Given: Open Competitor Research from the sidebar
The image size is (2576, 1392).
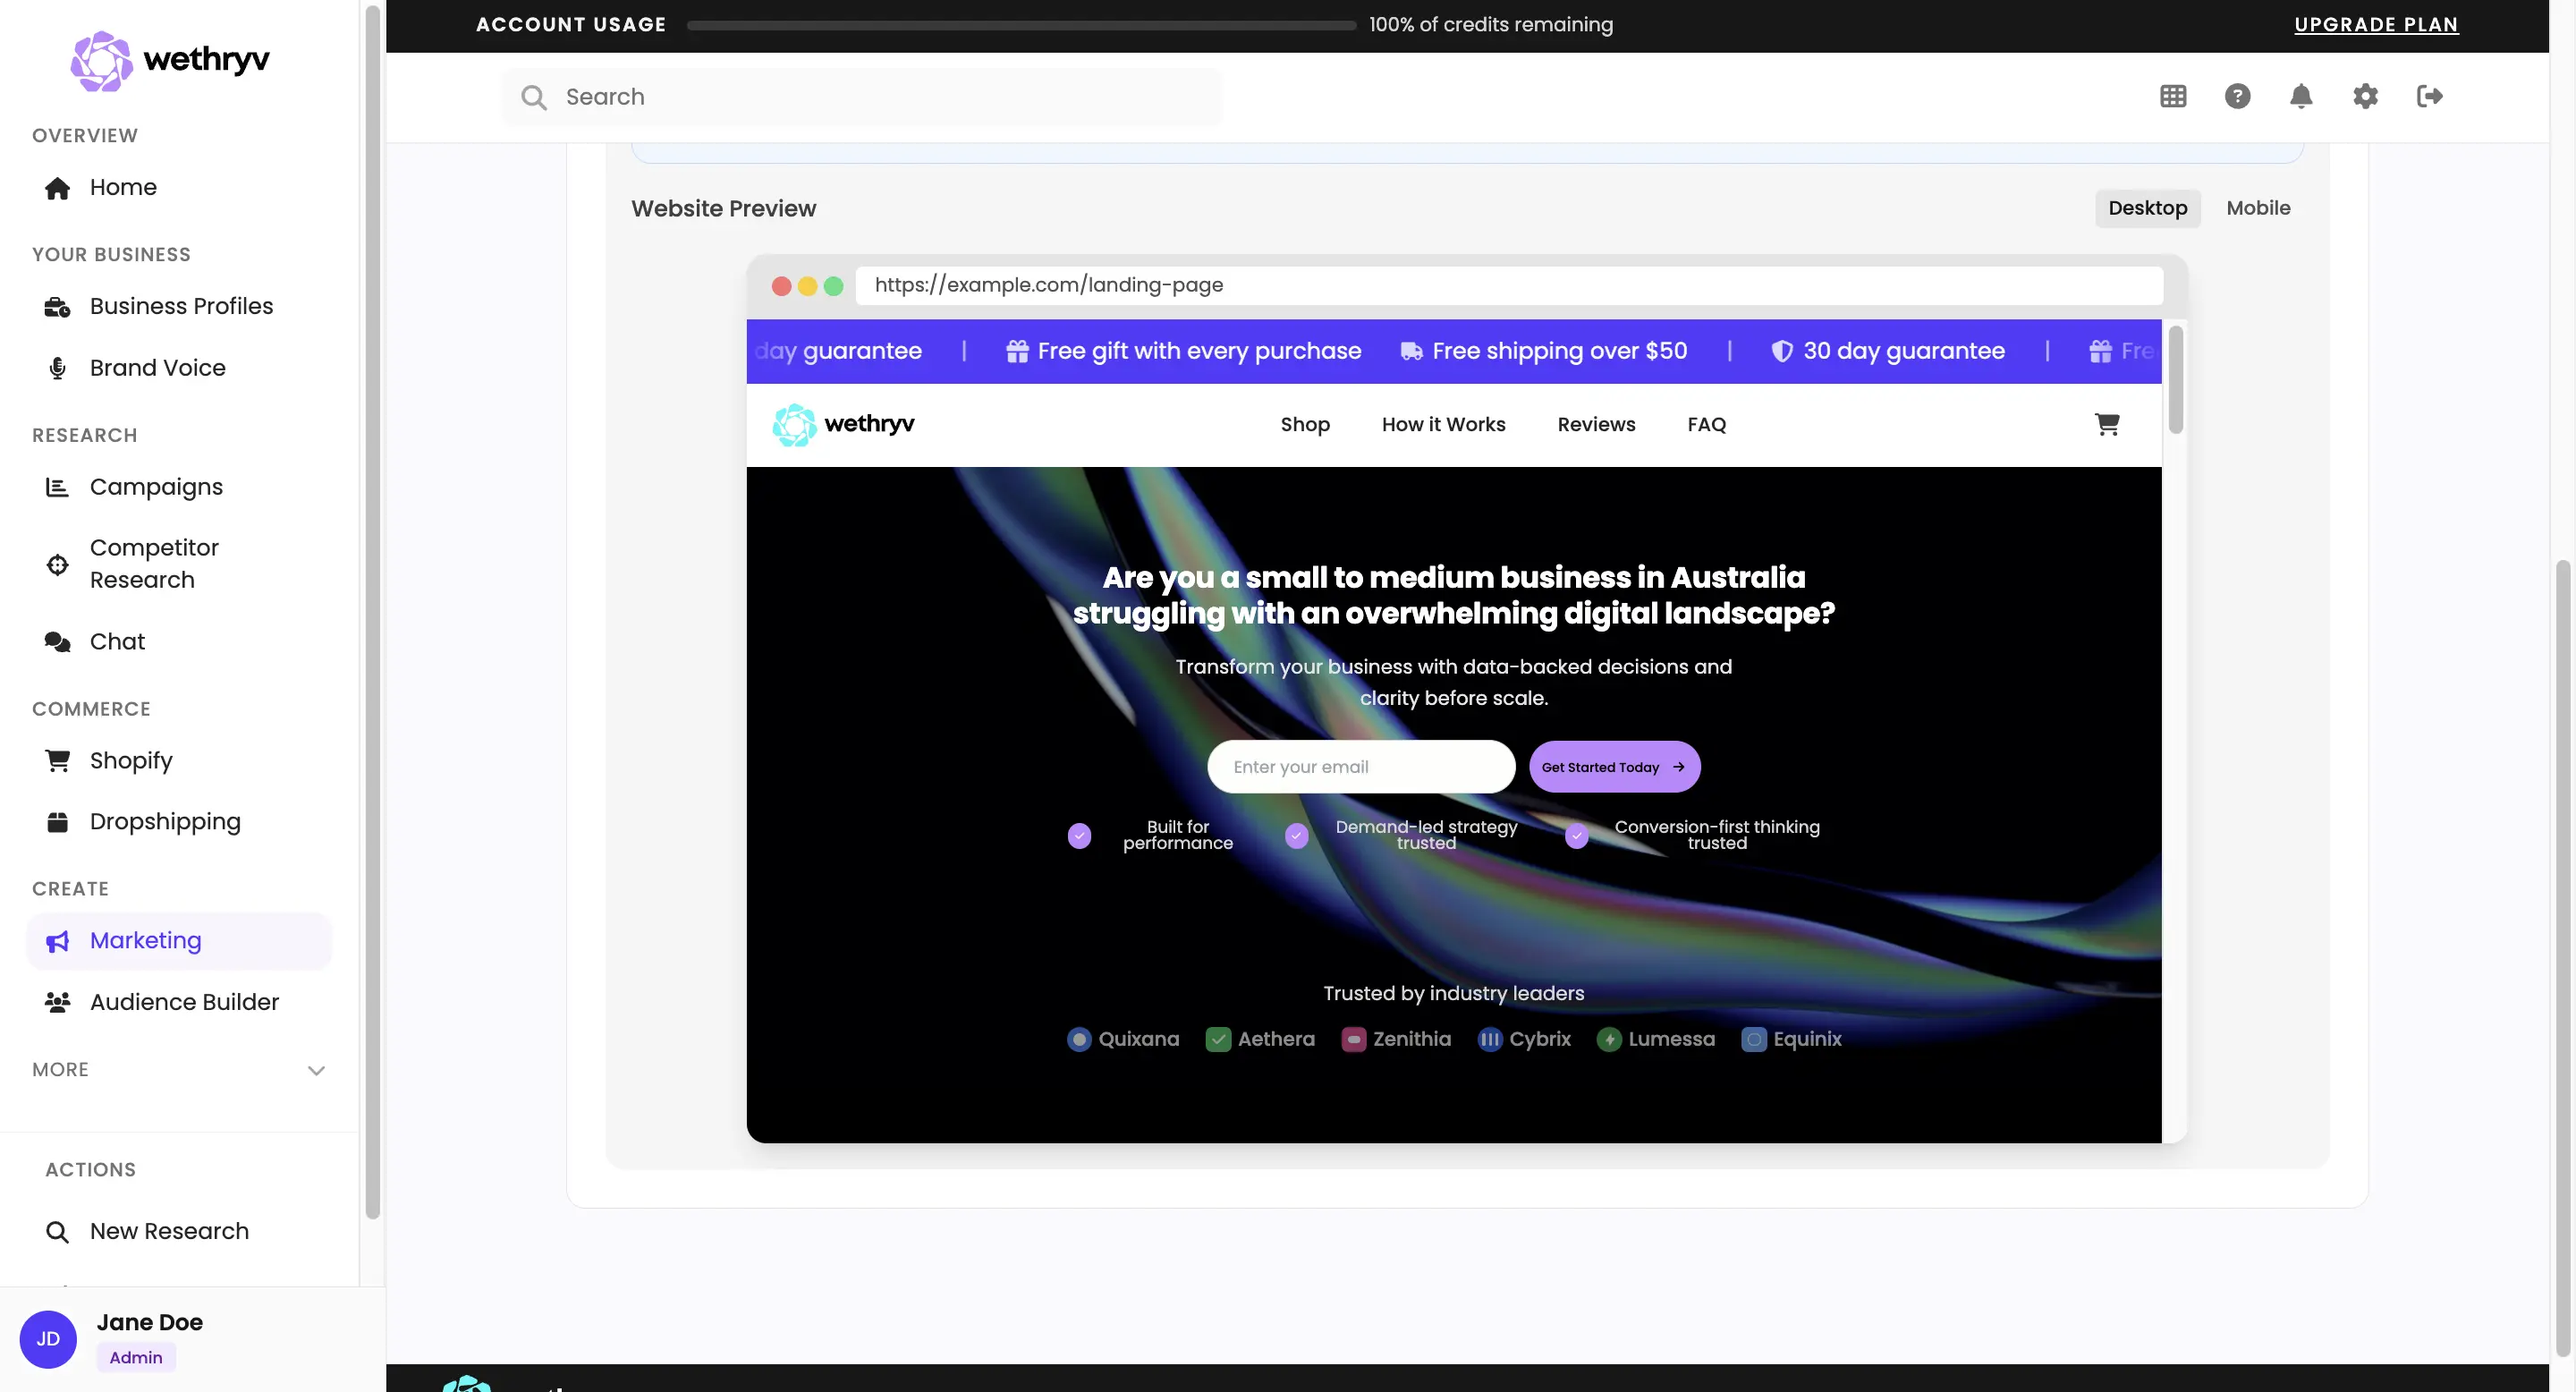Looking at the screenshot, I should pos(154,564).
